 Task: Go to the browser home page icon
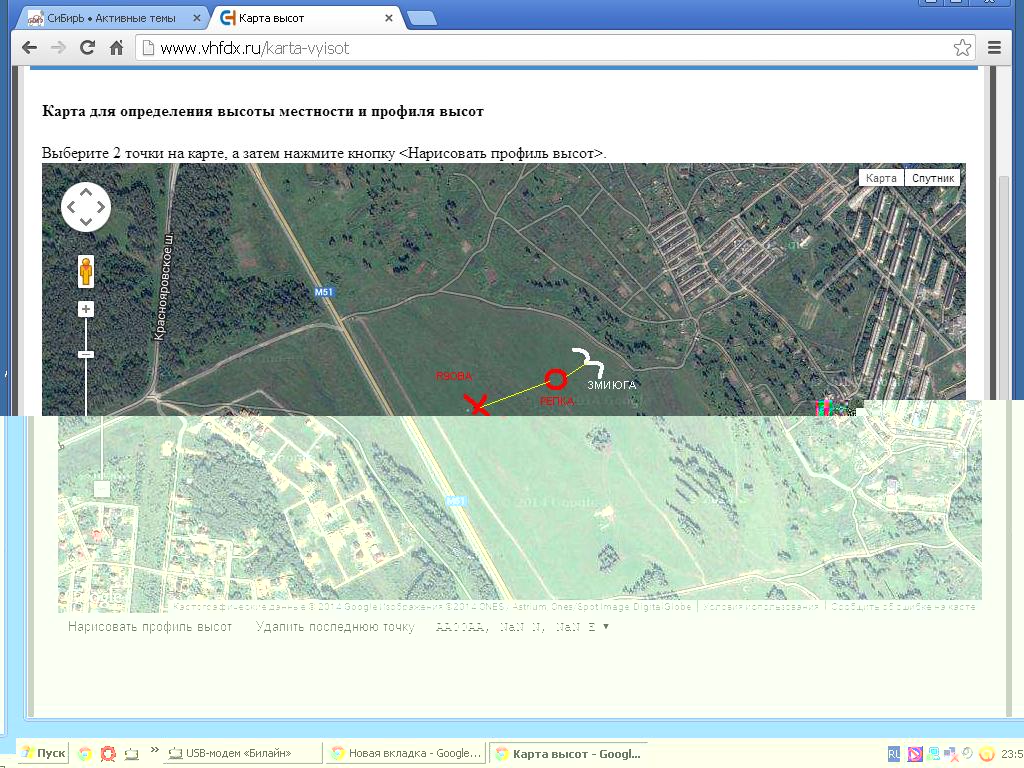[116, 48]
